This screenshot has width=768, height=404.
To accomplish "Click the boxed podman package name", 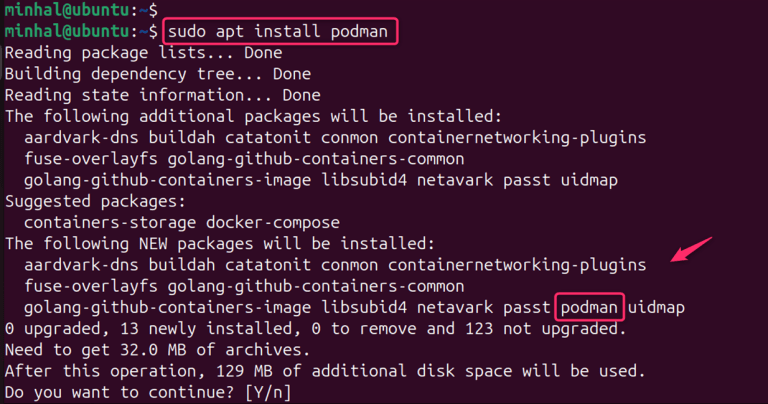I will point(589,308).
